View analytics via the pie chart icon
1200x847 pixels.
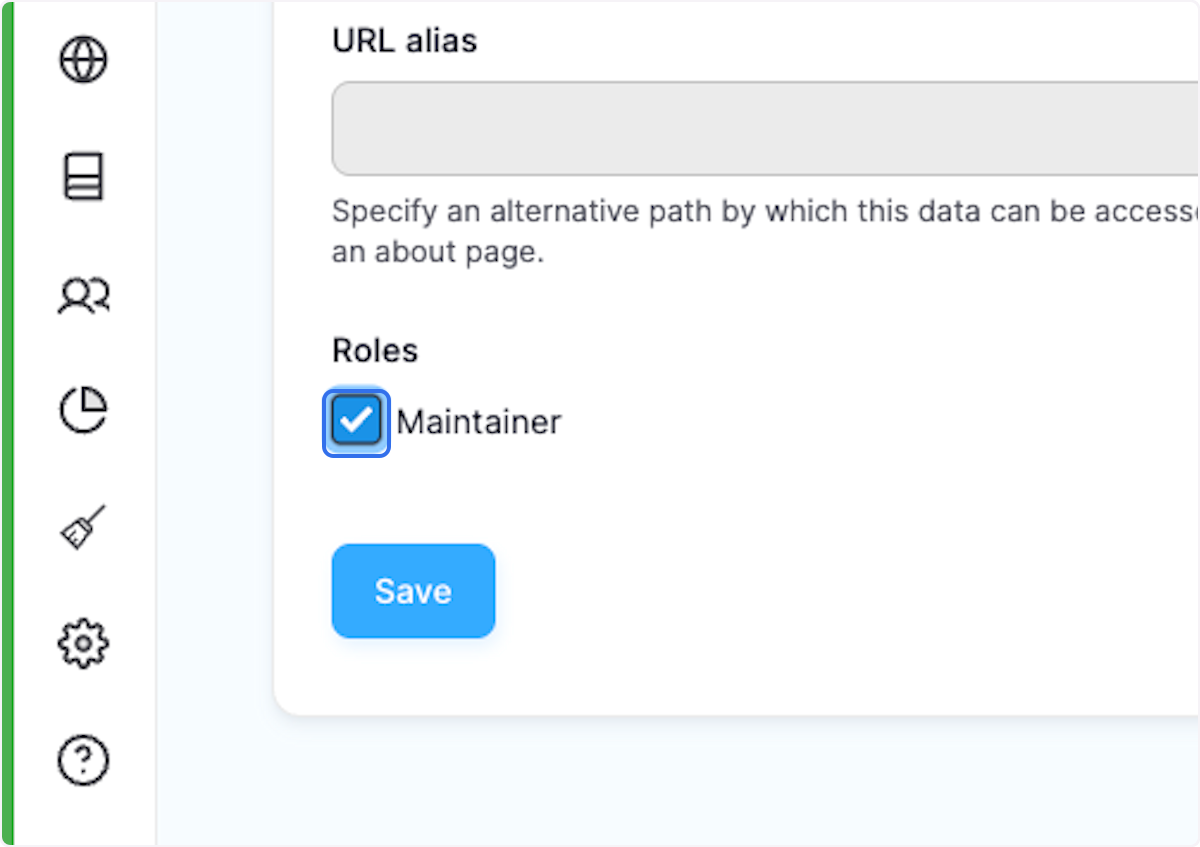pyautogui.click(x=83, y=410)
